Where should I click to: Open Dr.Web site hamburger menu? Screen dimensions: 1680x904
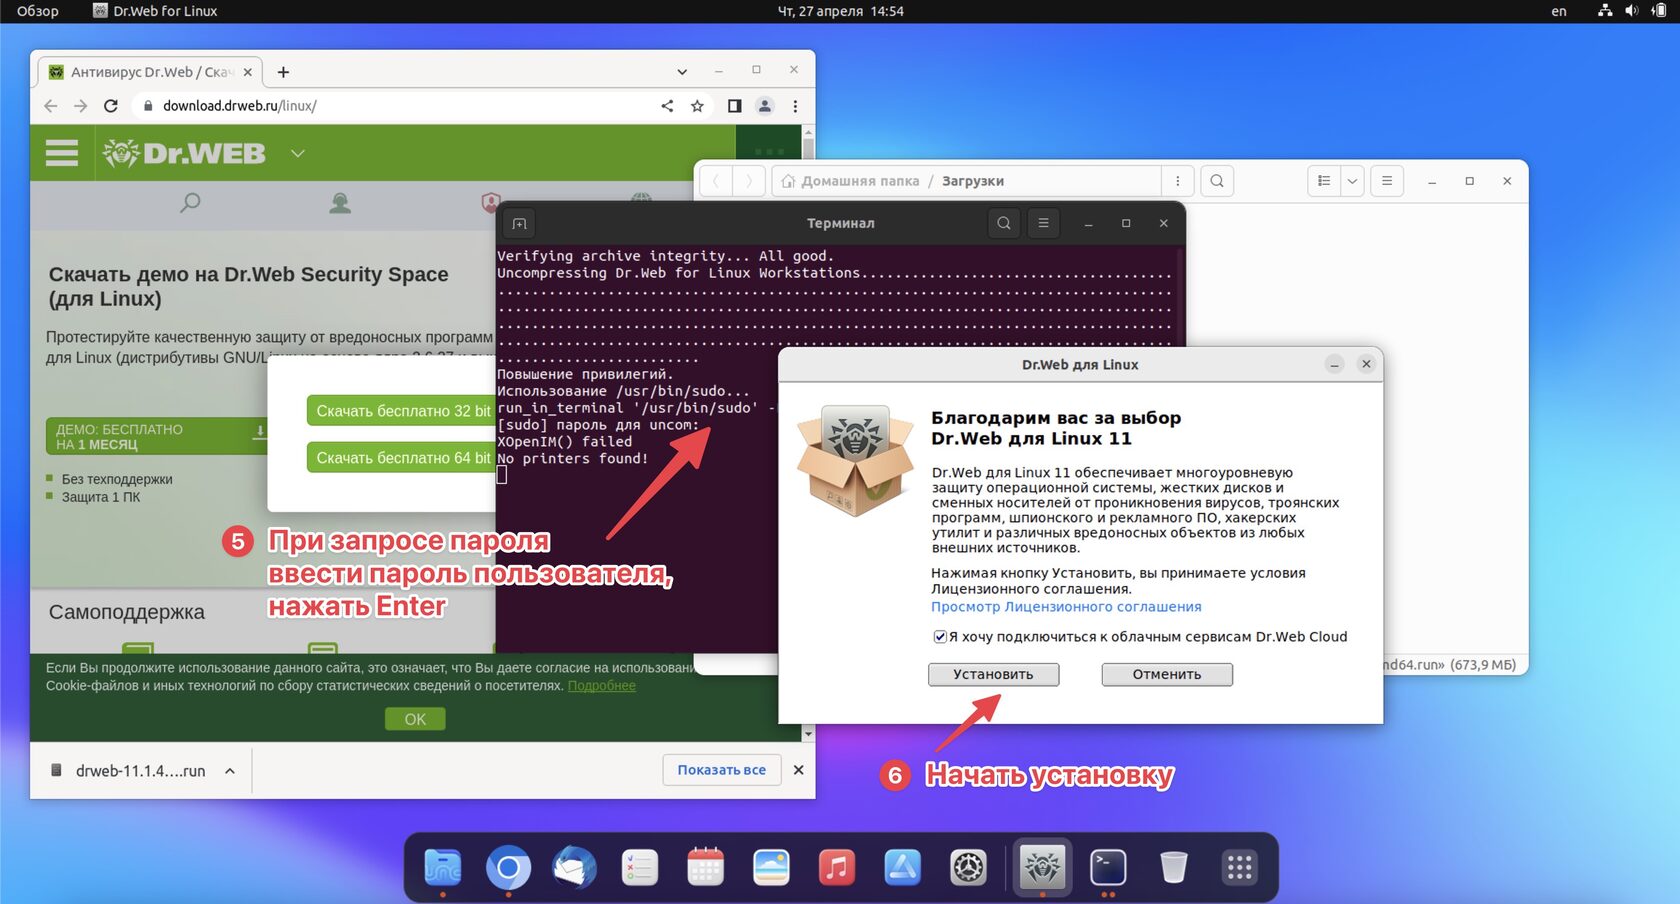pos(62,153)
